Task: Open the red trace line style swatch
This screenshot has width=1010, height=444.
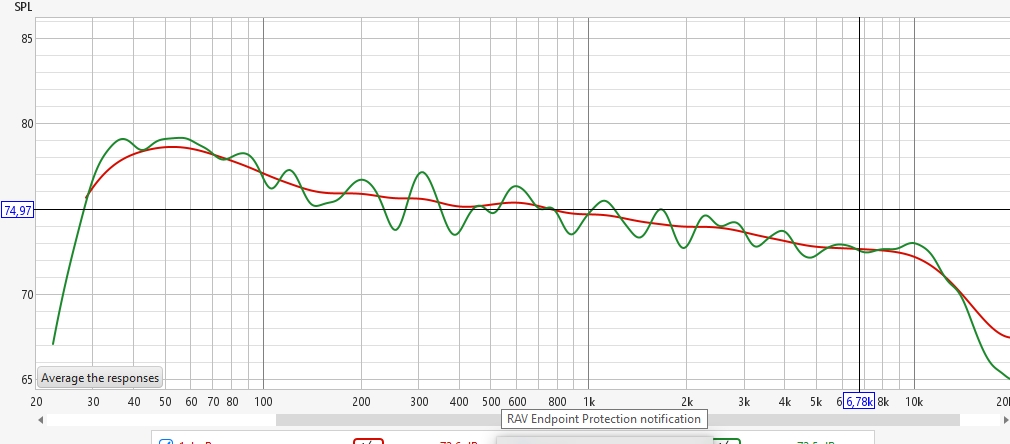Action: coord(368,441)
